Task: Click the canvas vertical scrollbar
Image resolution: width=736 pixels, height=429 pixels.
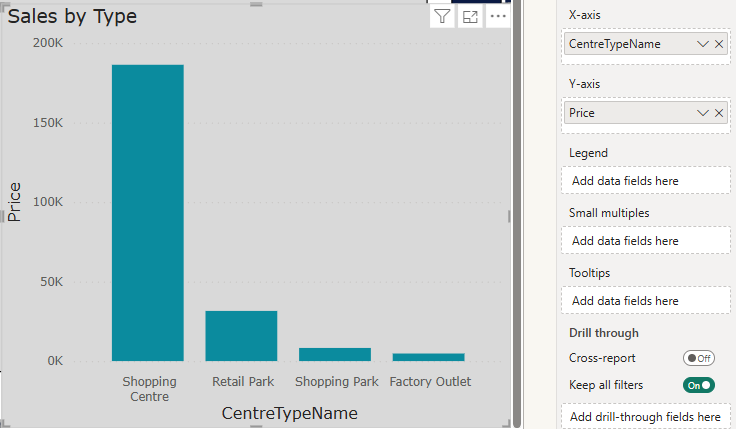Action: [x=516, y=214]
